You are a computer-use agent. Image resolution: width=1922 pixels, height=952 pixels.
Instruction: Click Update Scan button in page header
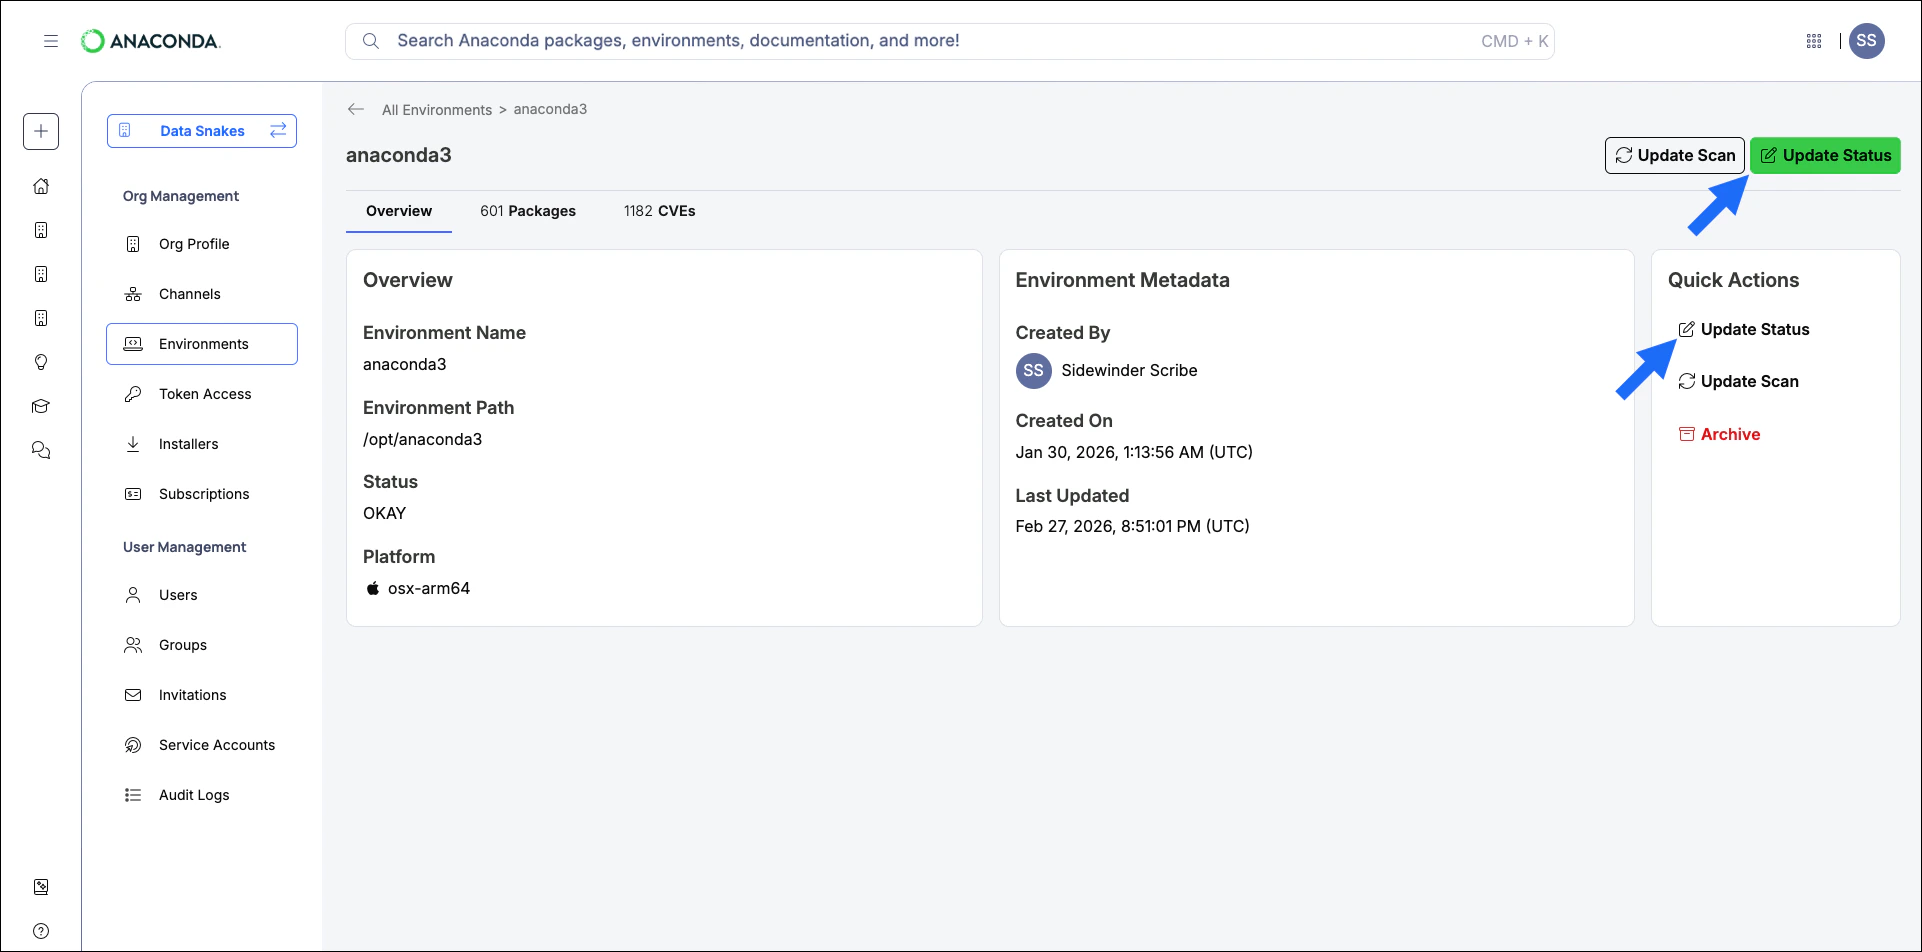click(1675, 156)
